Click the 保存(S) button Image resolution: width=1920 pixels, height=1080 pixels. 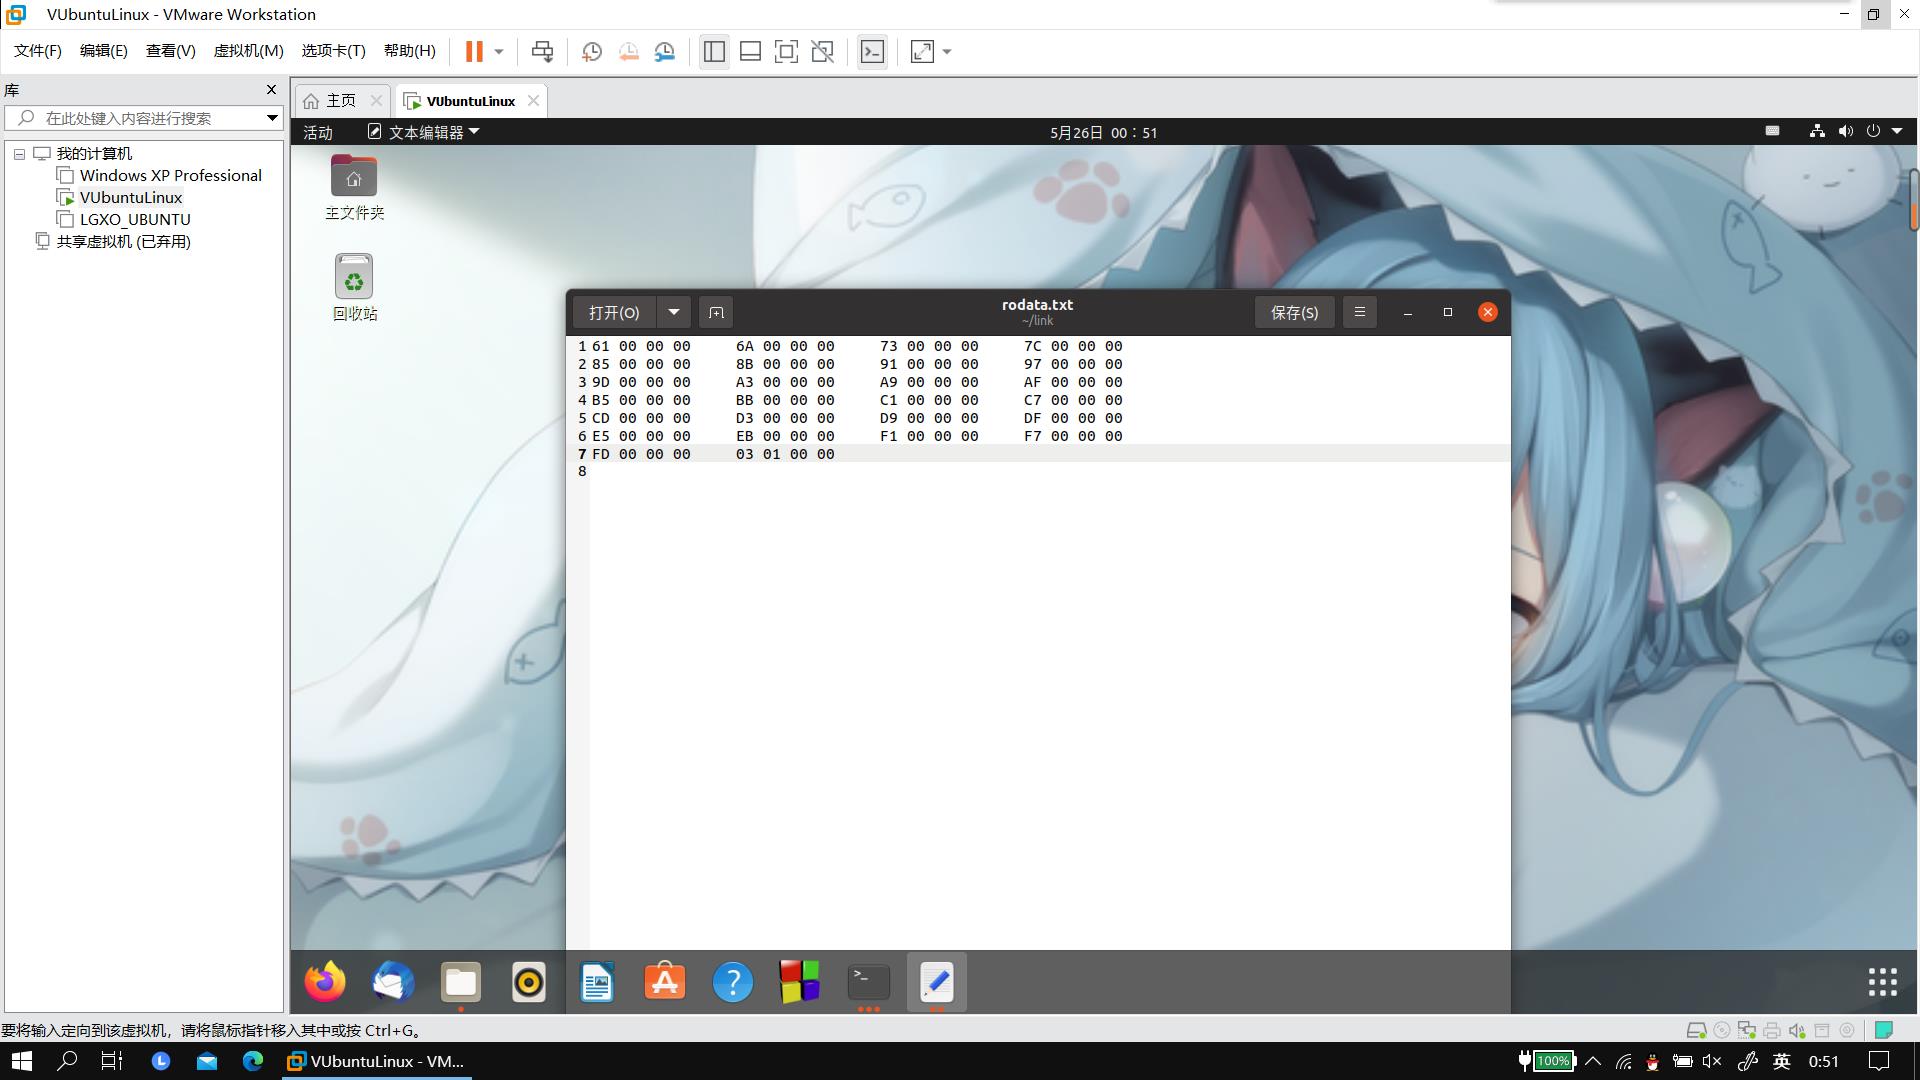coord(1294,312)
